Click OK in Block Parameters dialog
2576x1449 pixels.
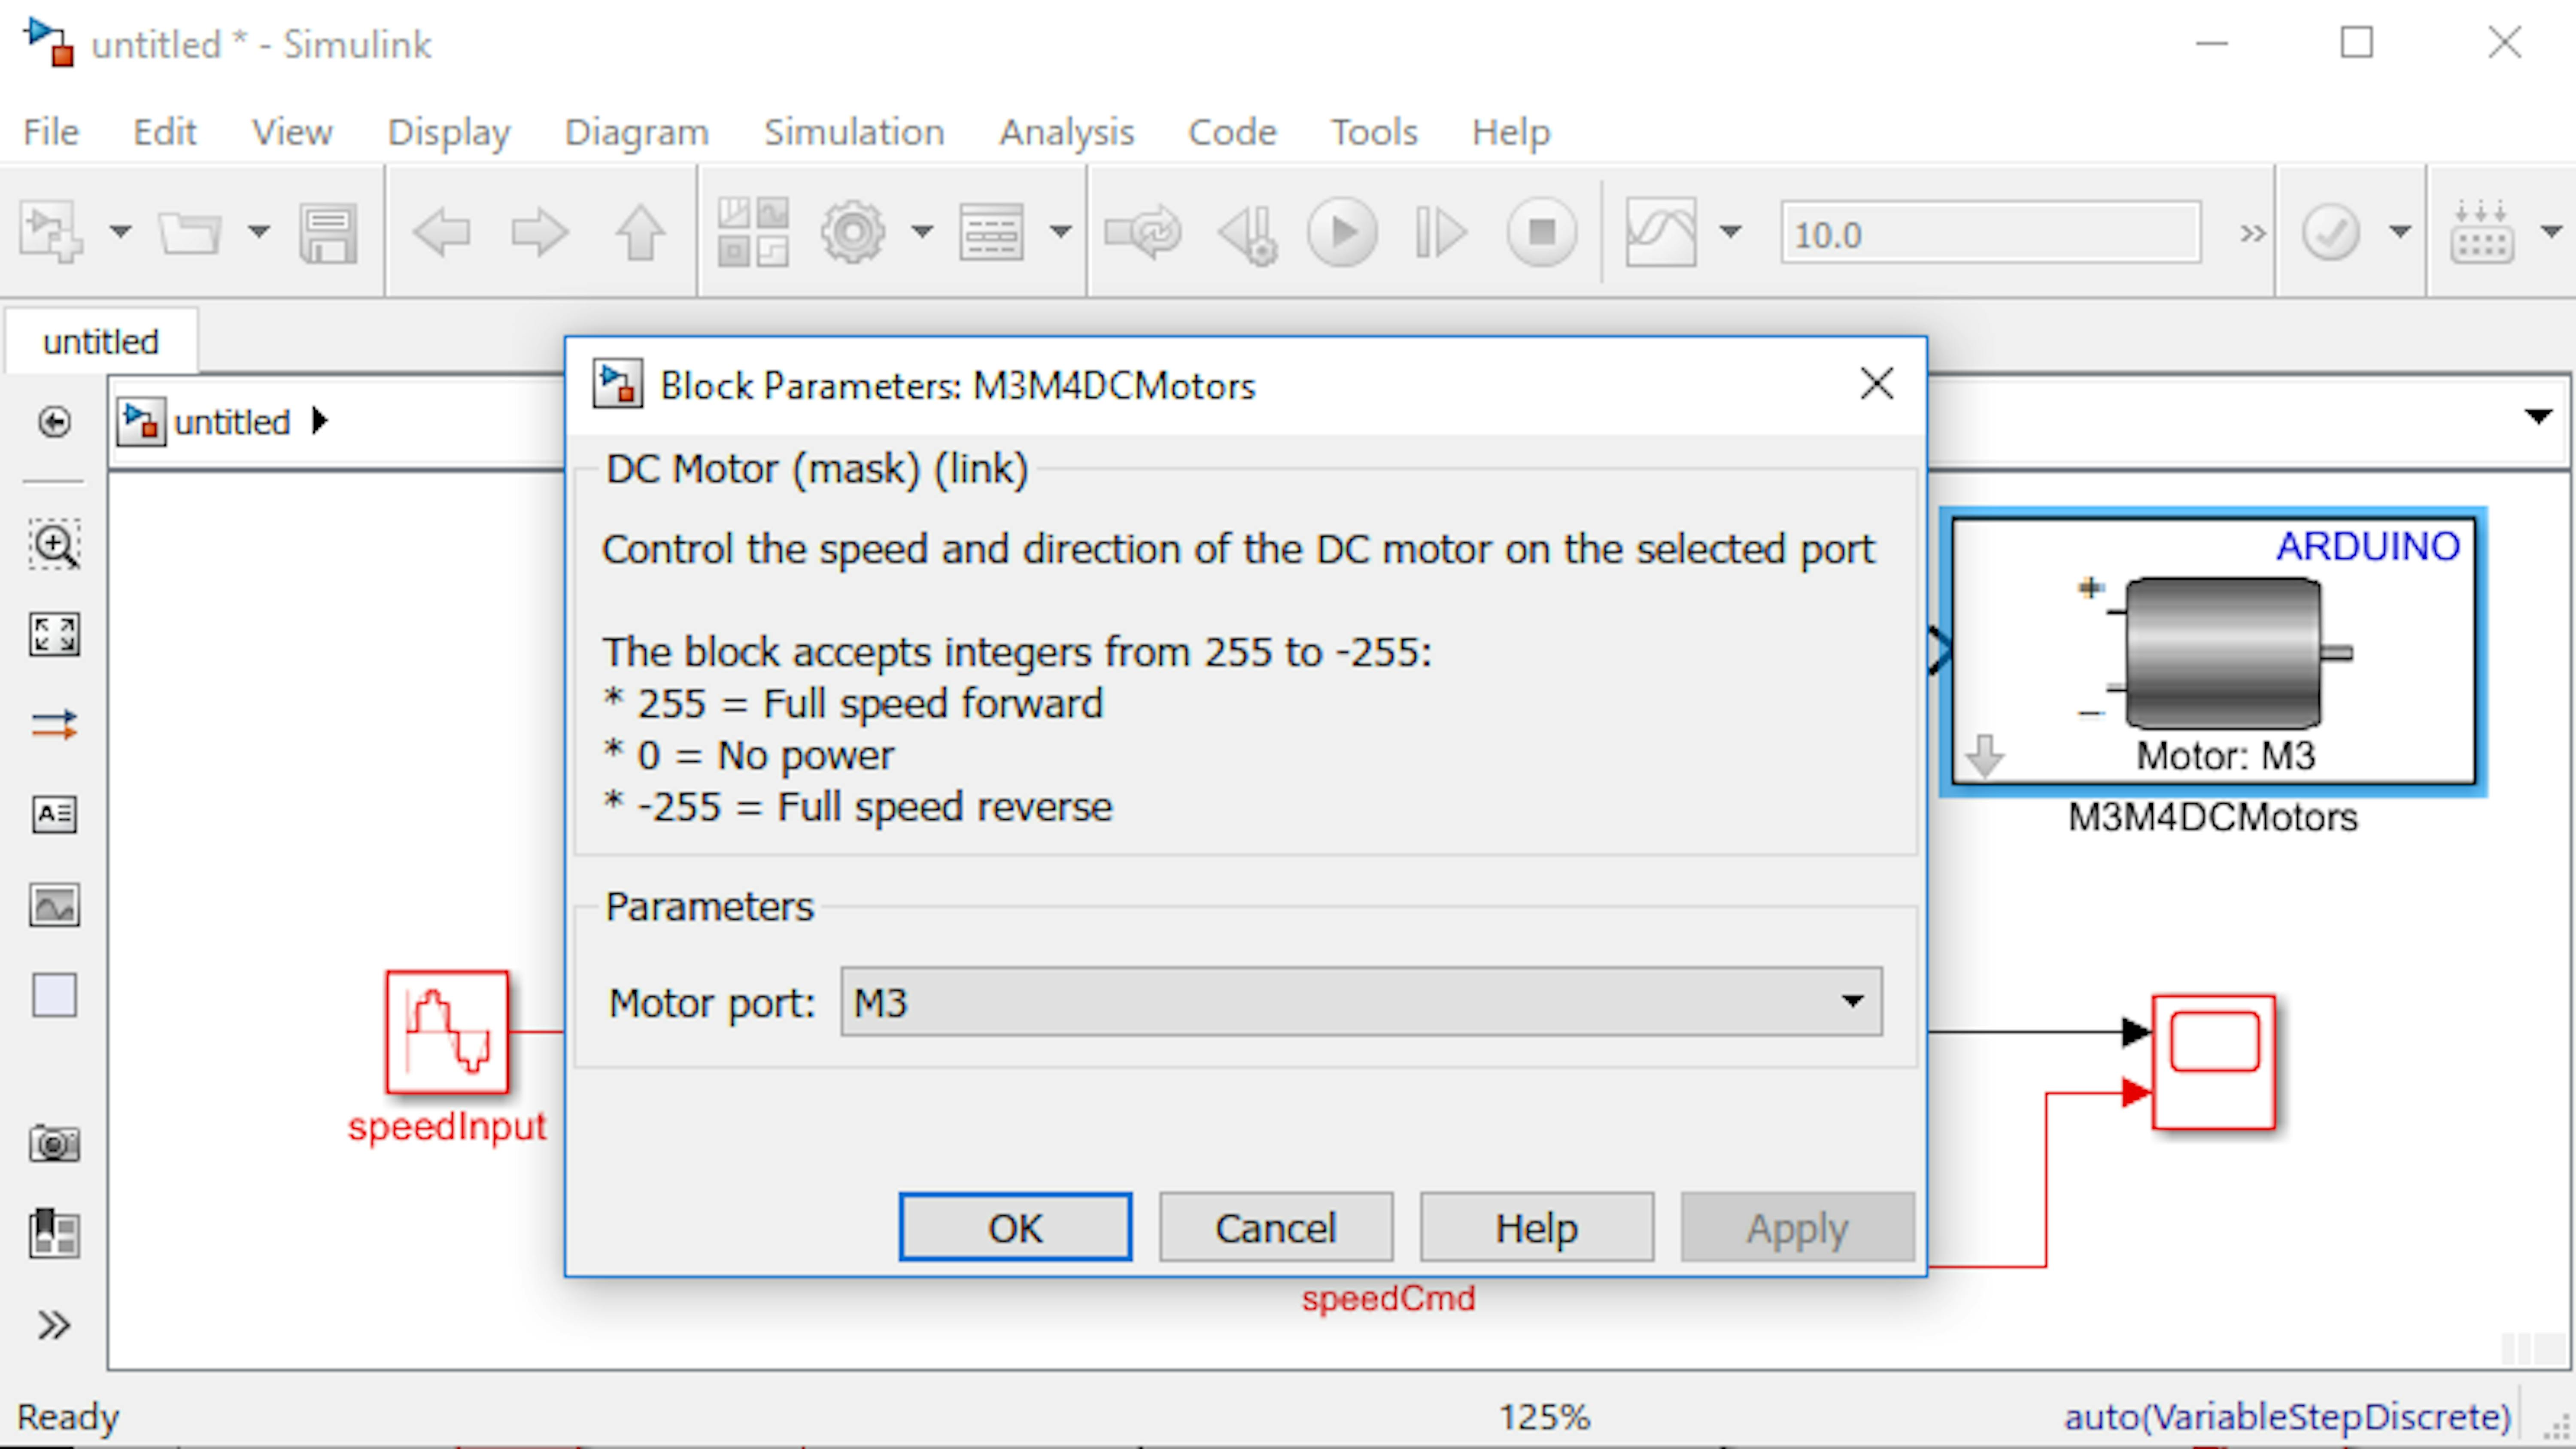point(1015,1227)
